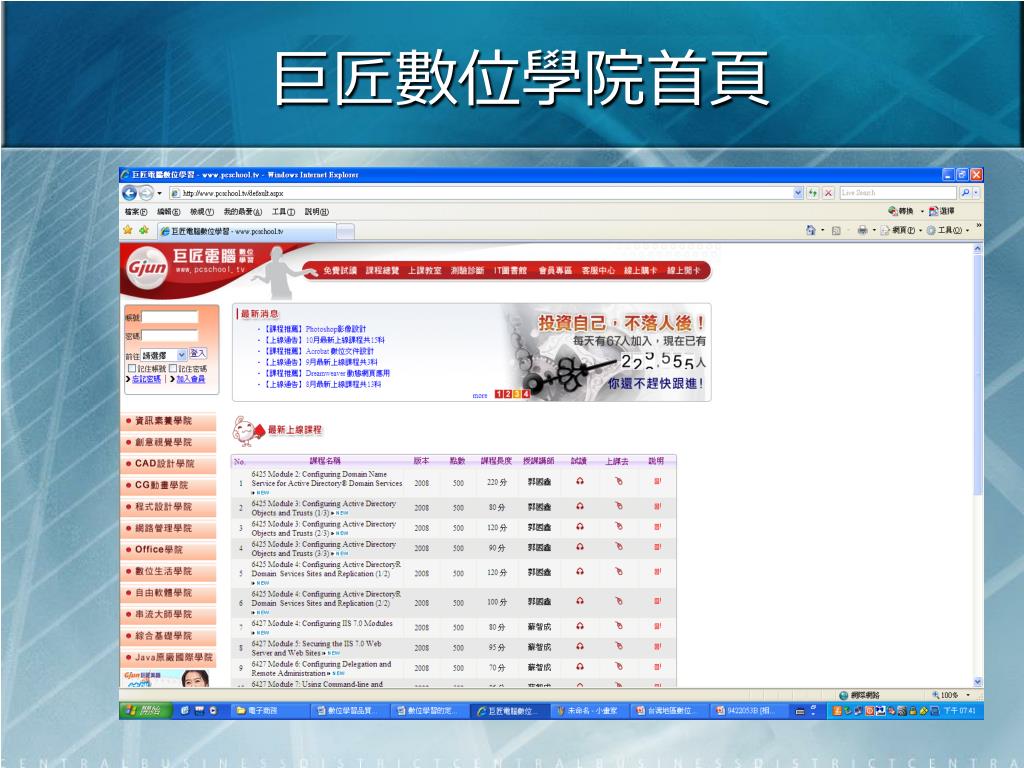Click the 忘記密碼 forgot password link
This screenshot has width=1024, height=768.
coord(146,379)
